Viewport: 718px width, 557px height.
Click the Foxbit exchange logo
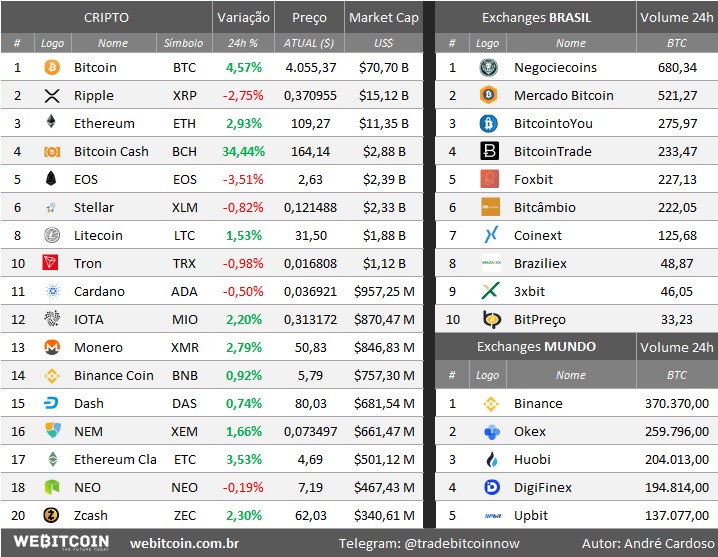click(x=490, y=179)
